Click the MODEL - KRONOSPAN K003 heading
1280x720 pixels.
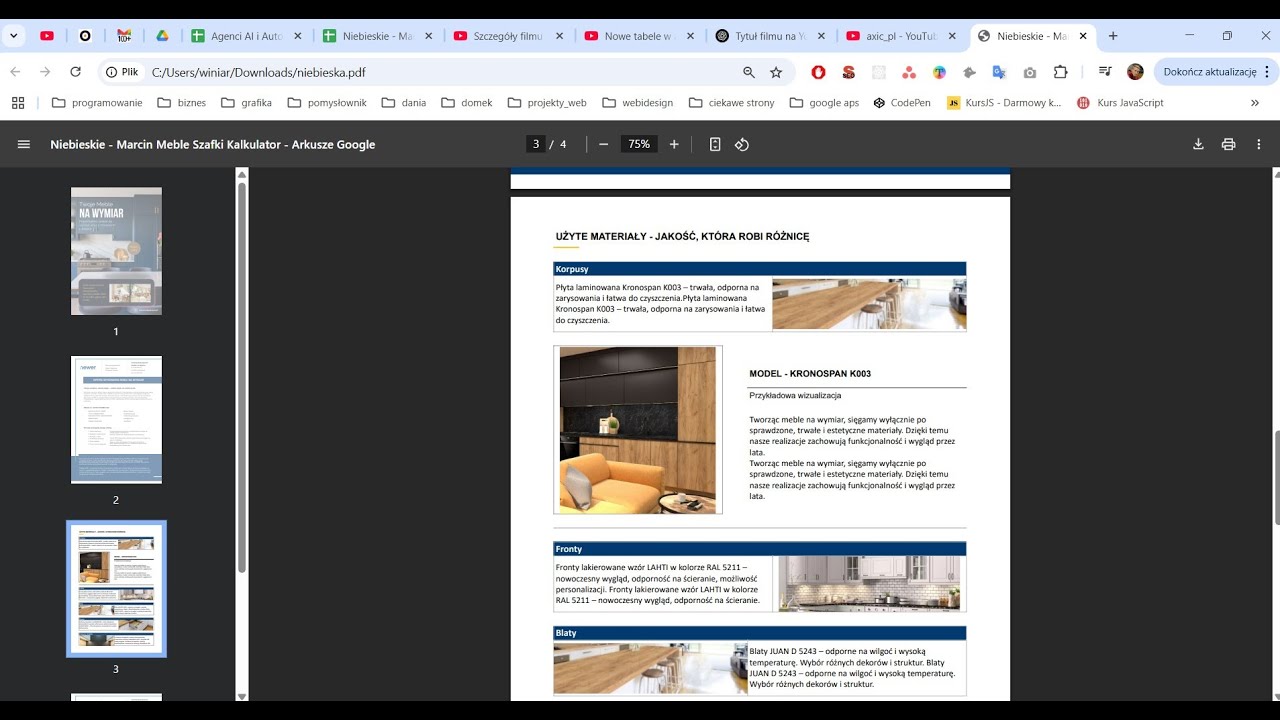point(810,374)
